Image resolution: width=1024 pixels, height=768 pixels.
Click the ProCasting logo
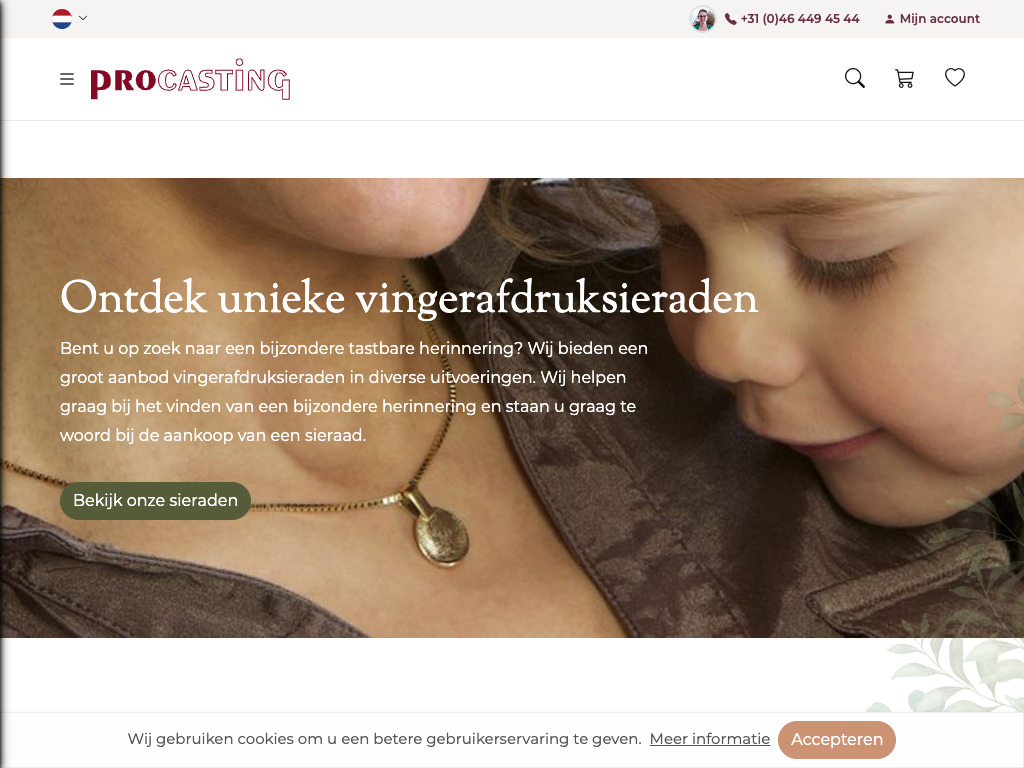(190, 79)
